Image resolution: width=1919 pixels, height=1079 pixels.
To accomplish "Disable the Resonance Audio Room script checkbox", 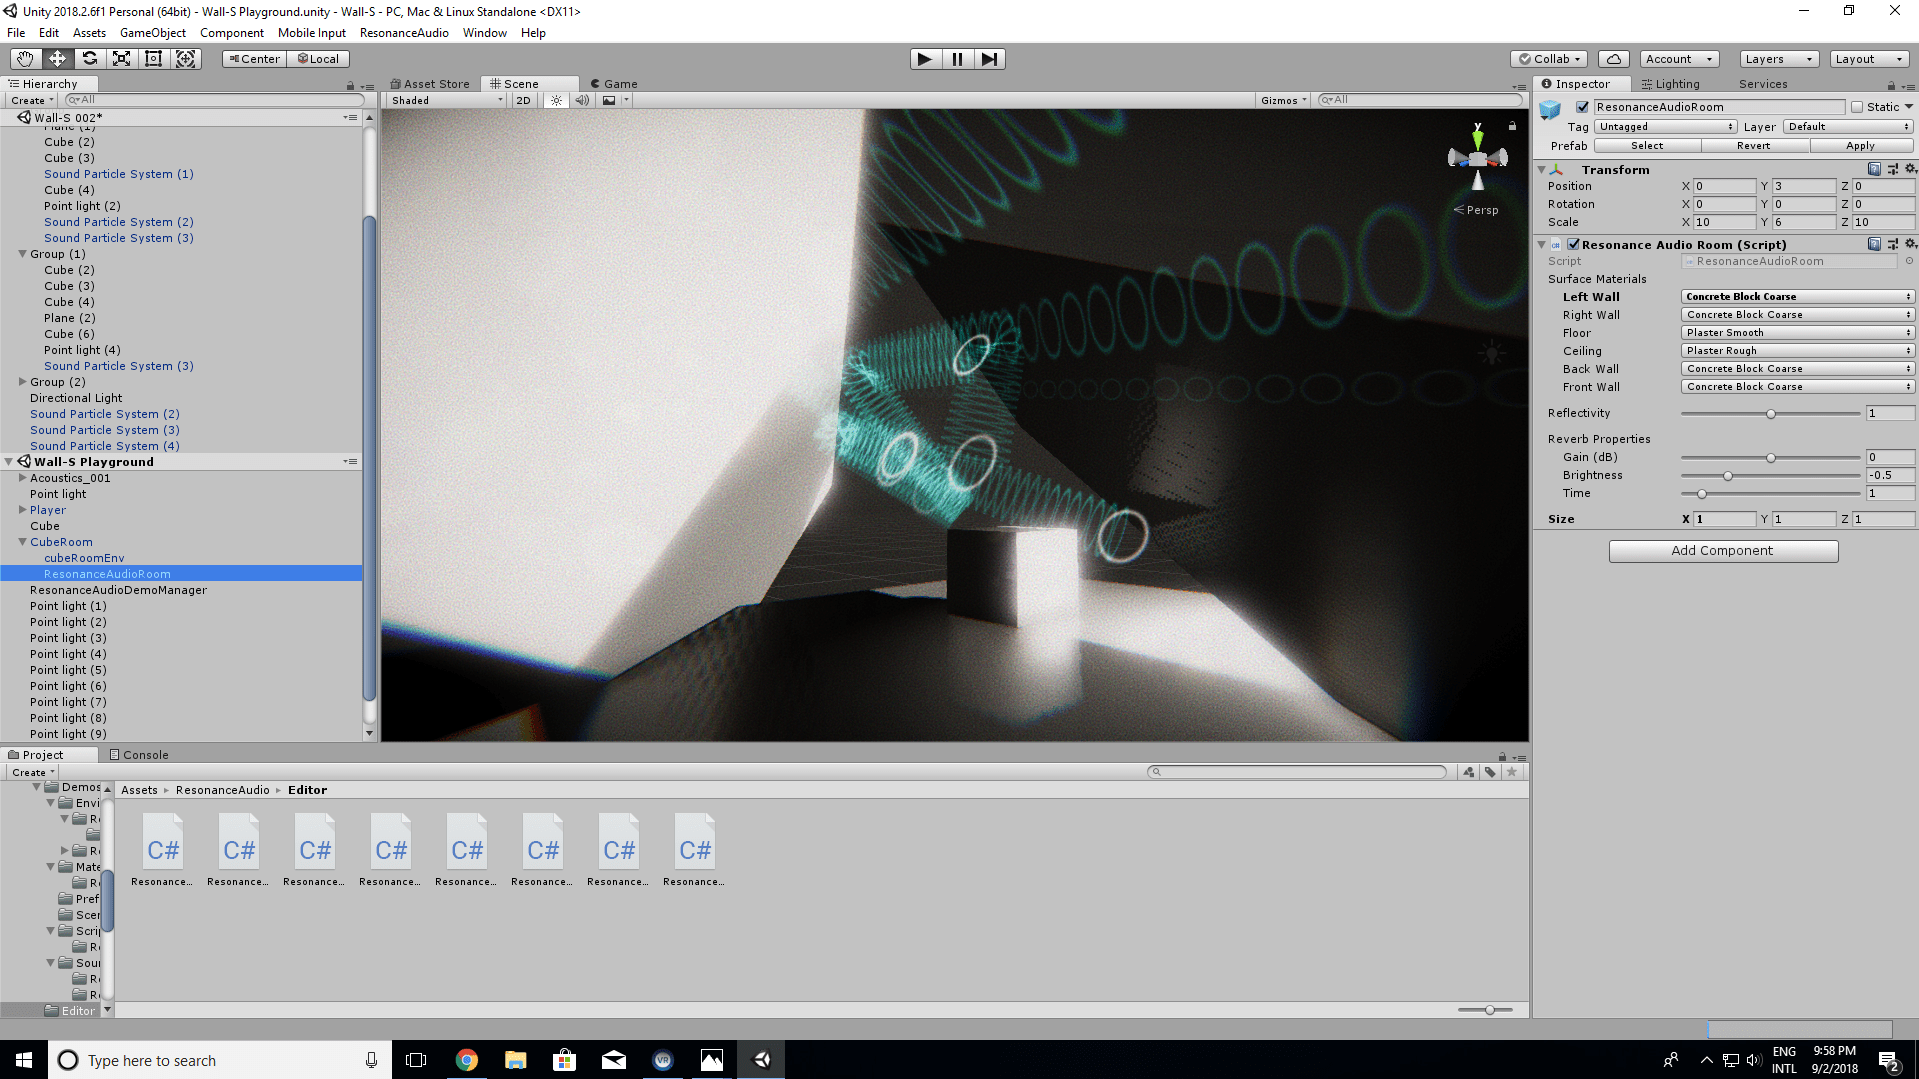I will pyautogui.click(x=1573, y=245).
